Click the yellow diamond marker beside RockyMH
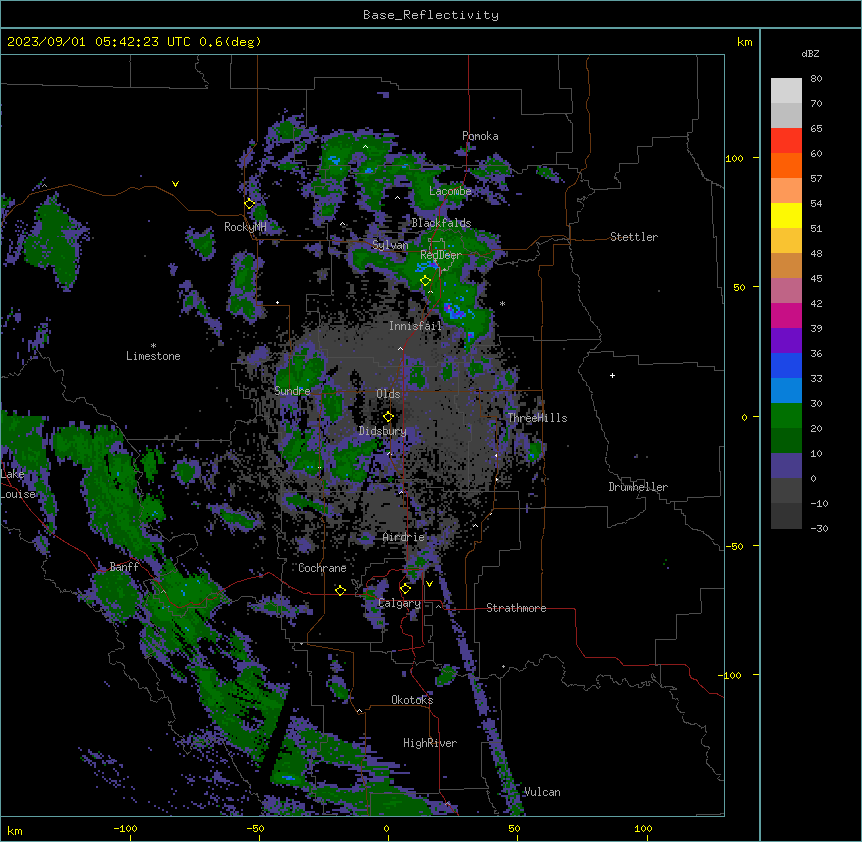Image resolution: width=862 pixels, height=842 pixels. [x=250, y=204]
